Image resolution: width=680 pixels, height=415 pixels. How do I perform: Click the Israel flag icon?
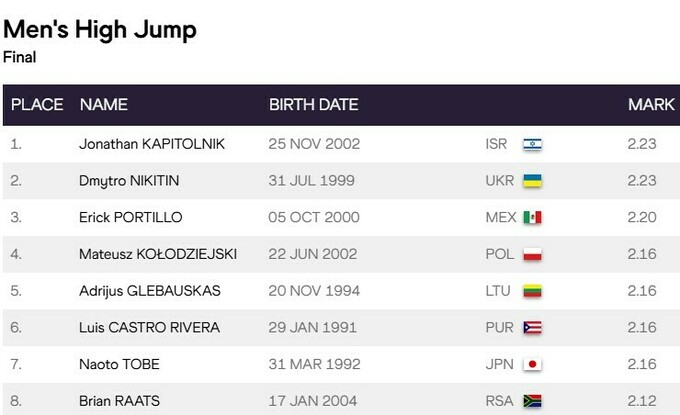(532, 144)
